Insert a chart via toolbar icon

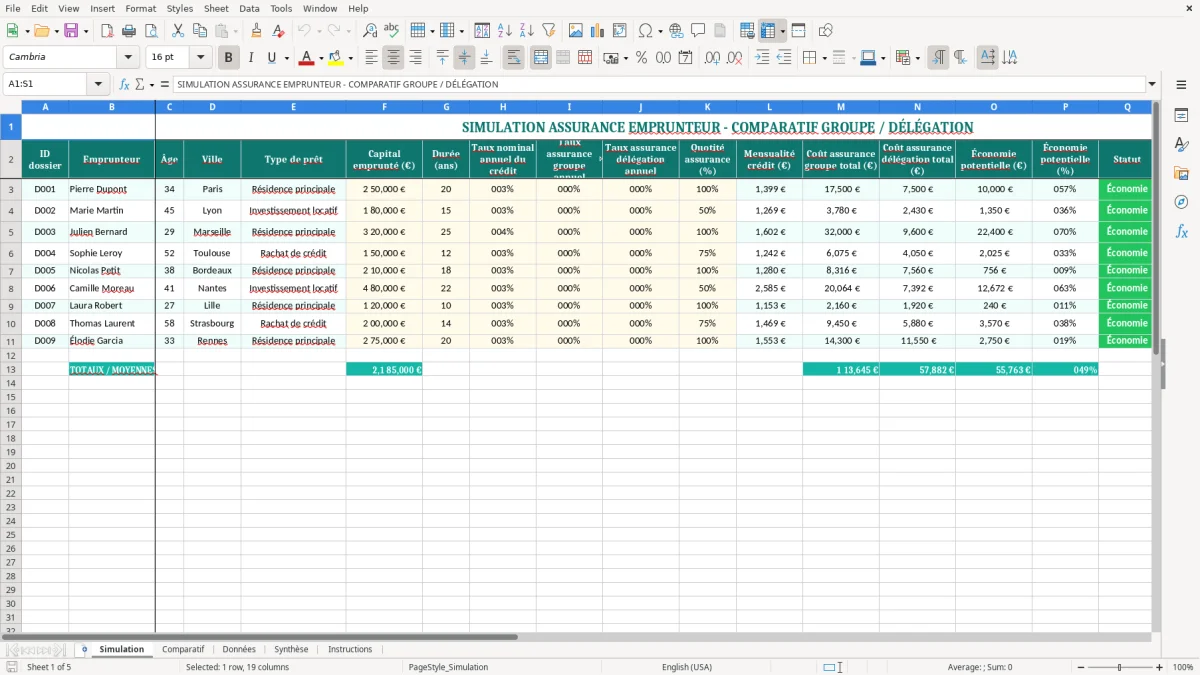(598, 31)
